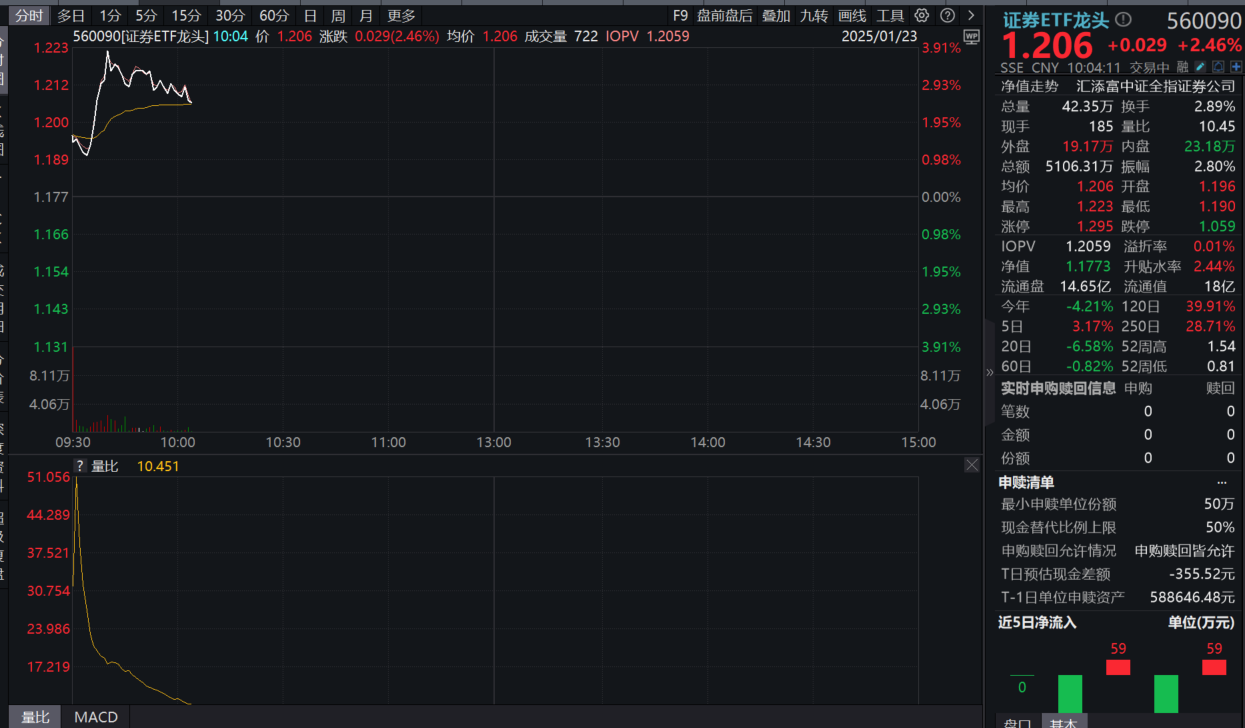Open the 画线 drawing tools

click(852, 16)
